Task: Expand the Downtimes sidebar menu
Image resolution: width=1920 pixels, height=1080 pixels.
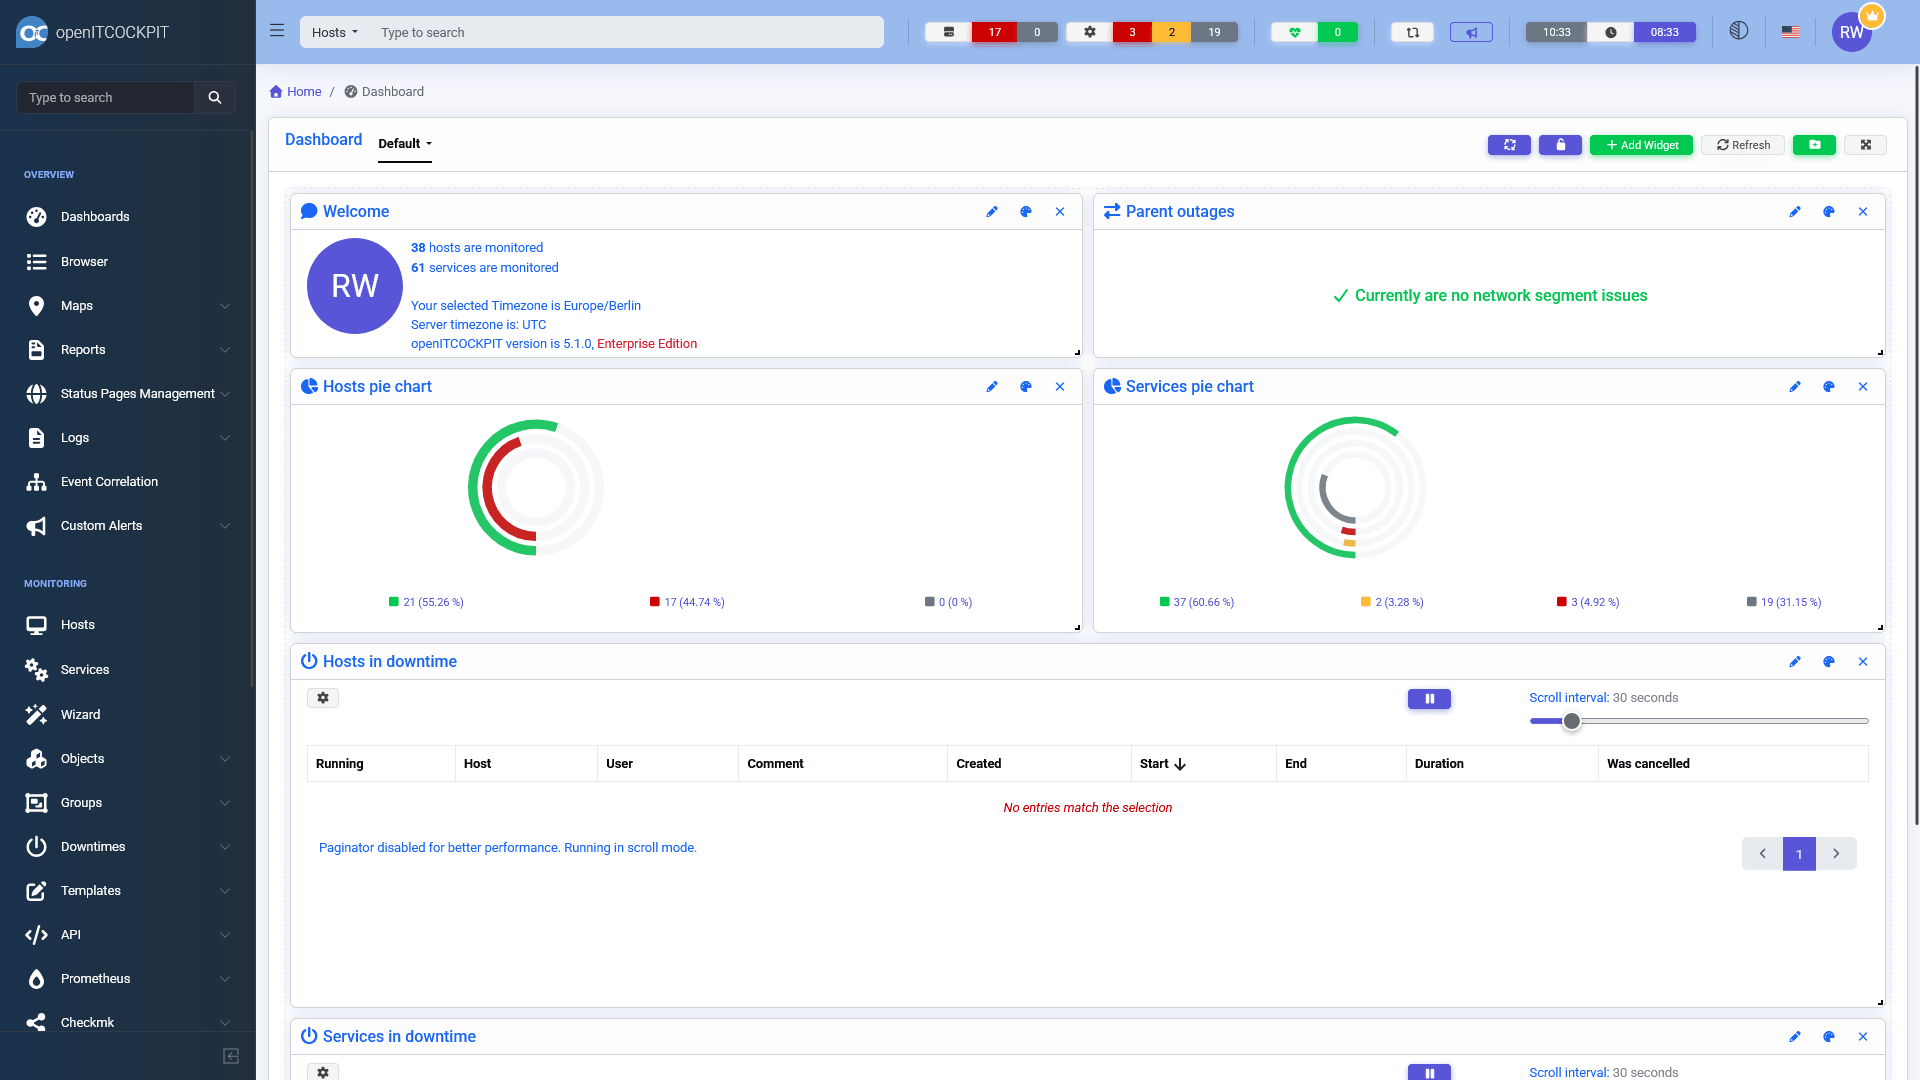Action: click(128, 847)
